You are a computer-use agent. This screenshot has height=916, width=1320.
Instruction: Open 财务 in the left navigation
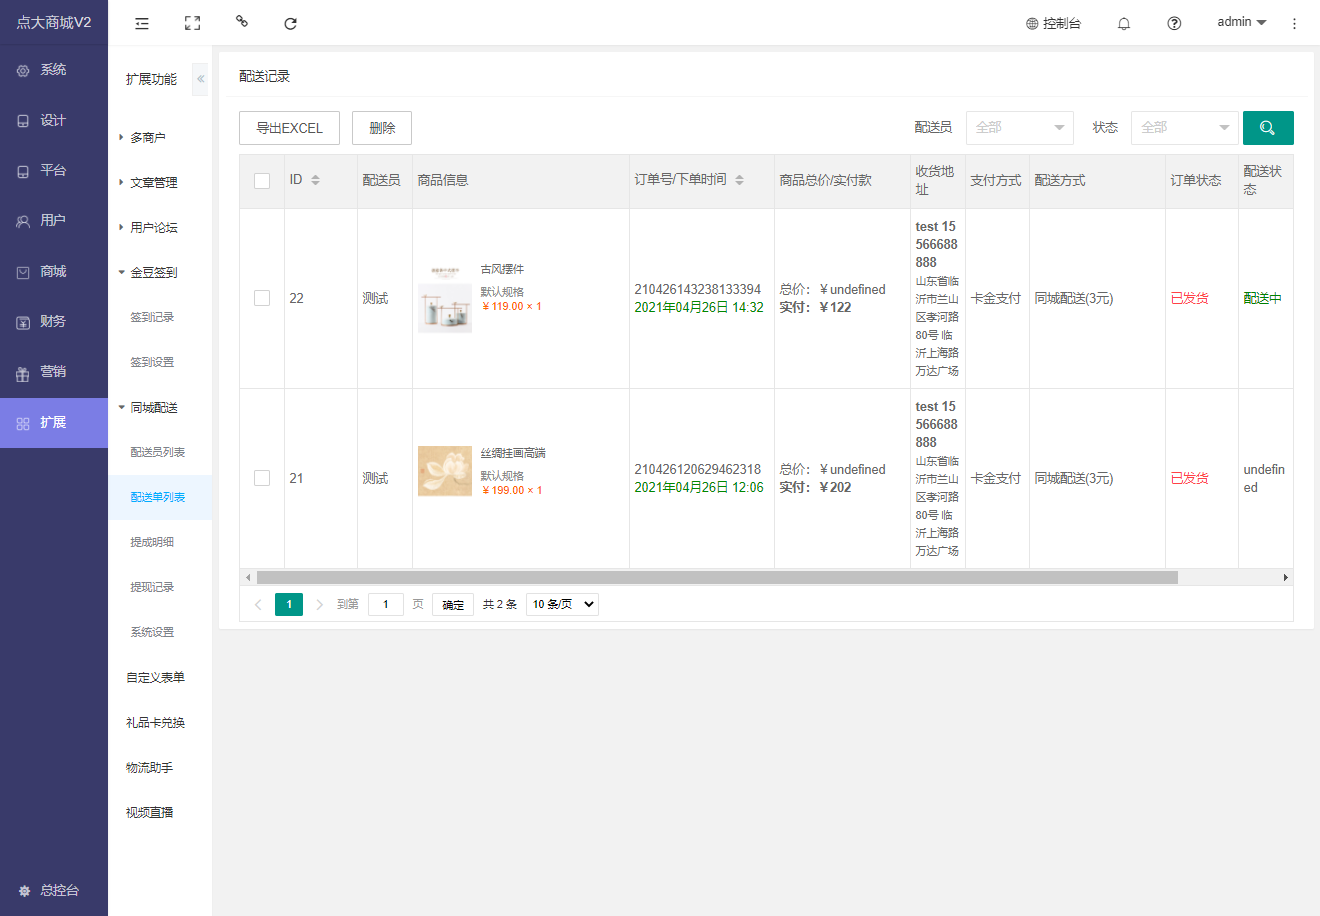(54, 322)
